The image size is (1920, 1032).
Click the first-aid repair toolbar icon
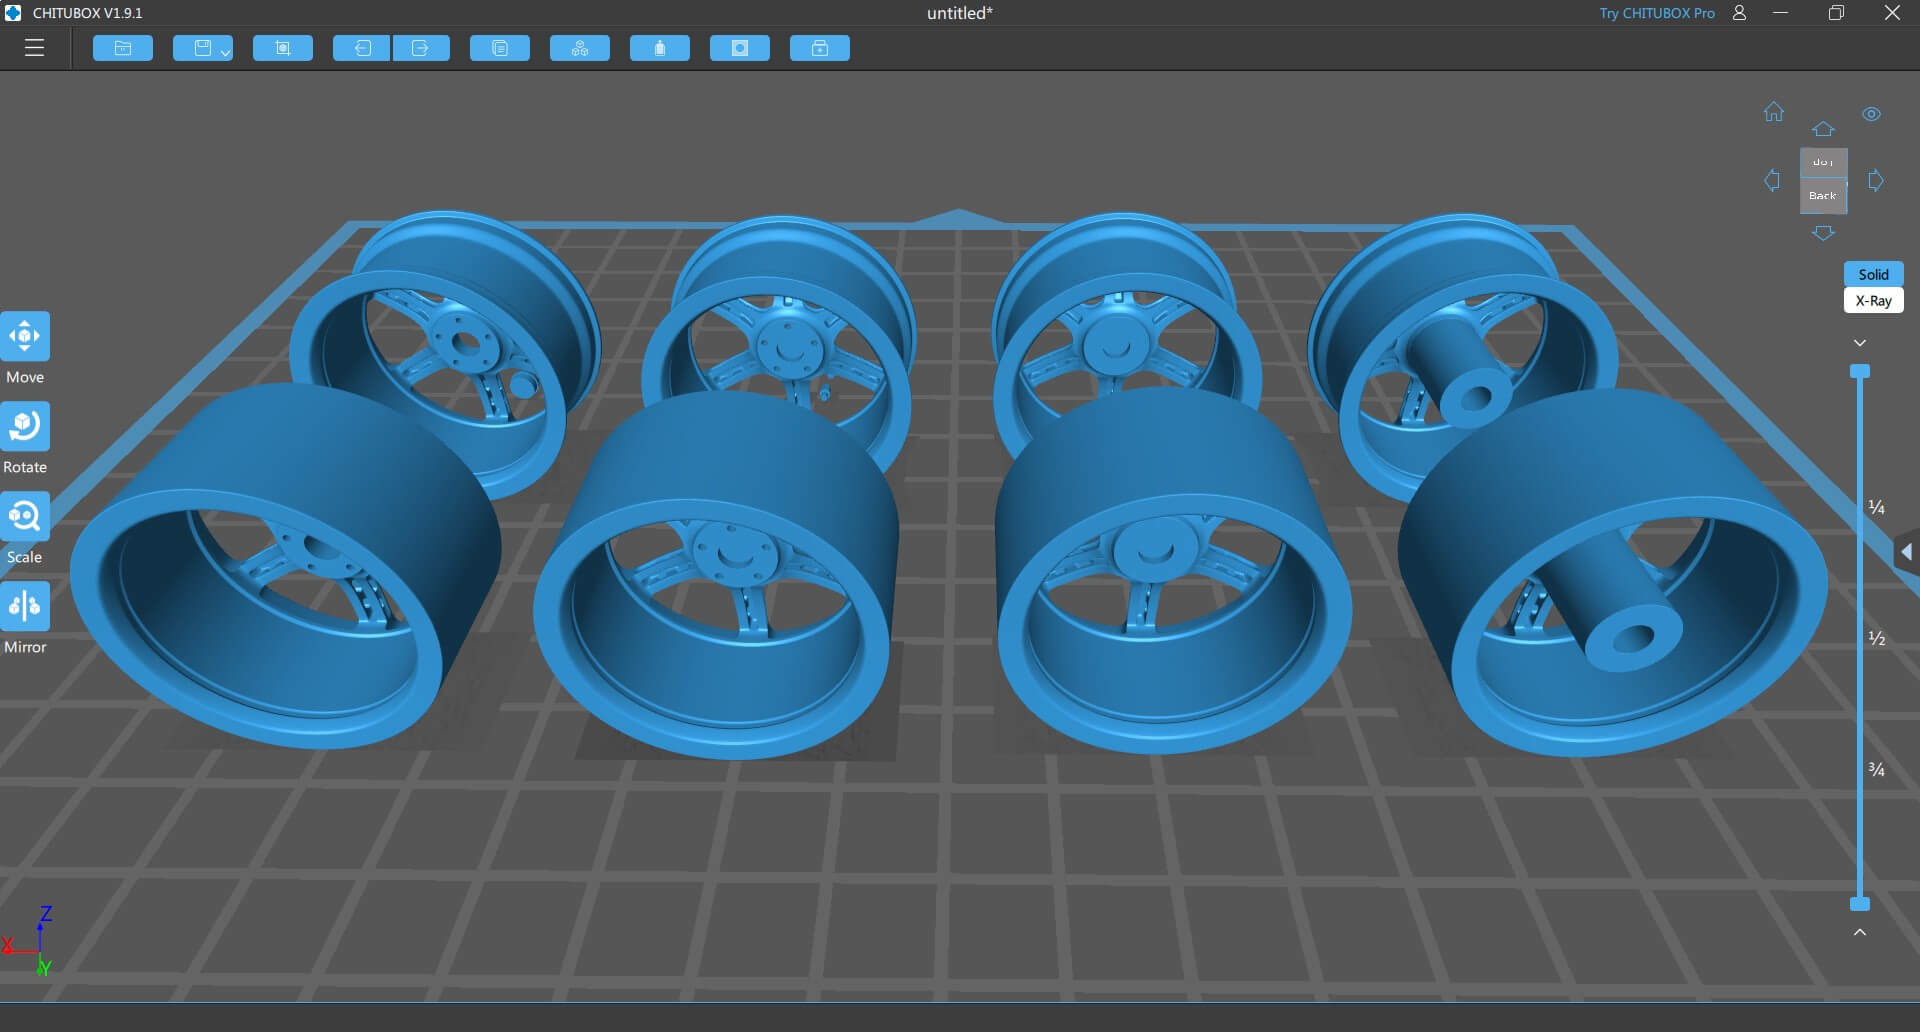pos(819,48)
